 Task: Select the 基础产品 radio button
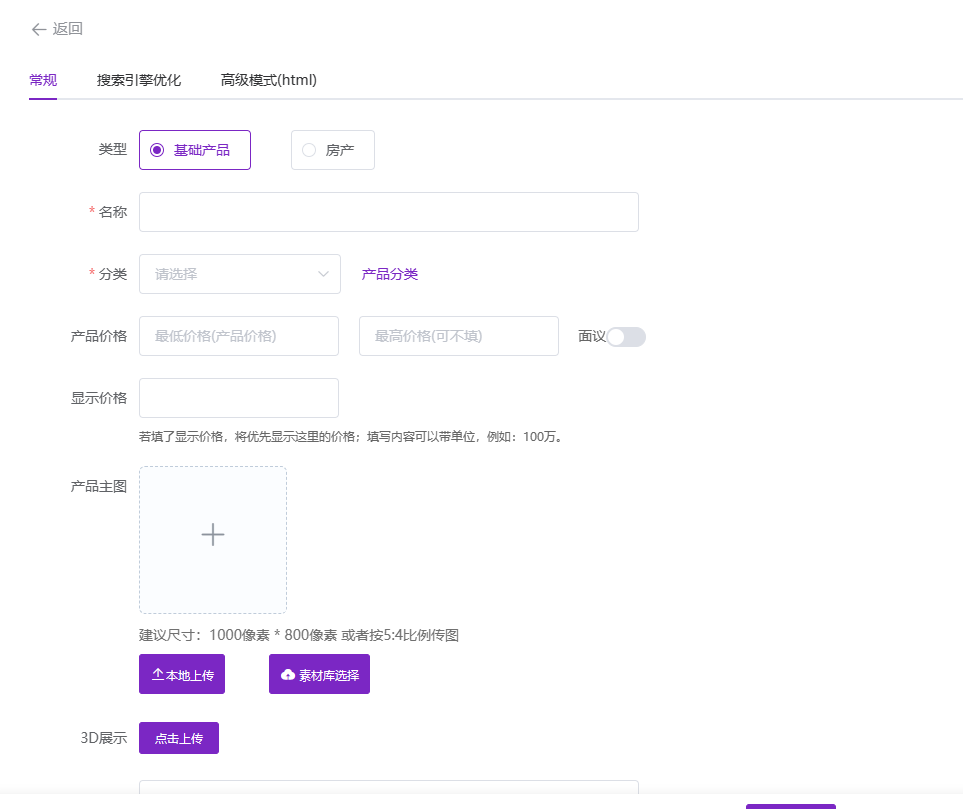tap(157, 150)
